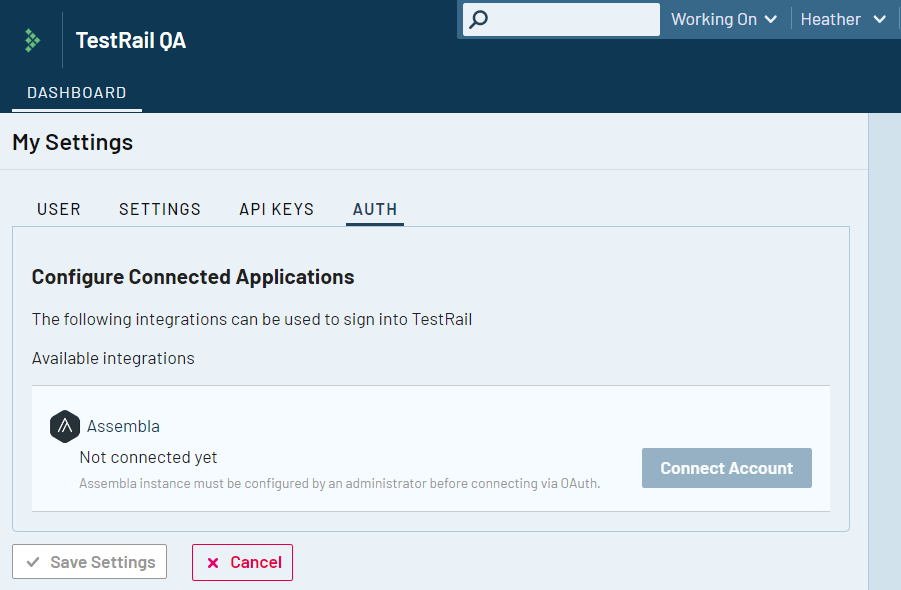Select the AUTH tab
Viewport: 901px width, 590px height.
click(x=375, y=209)
